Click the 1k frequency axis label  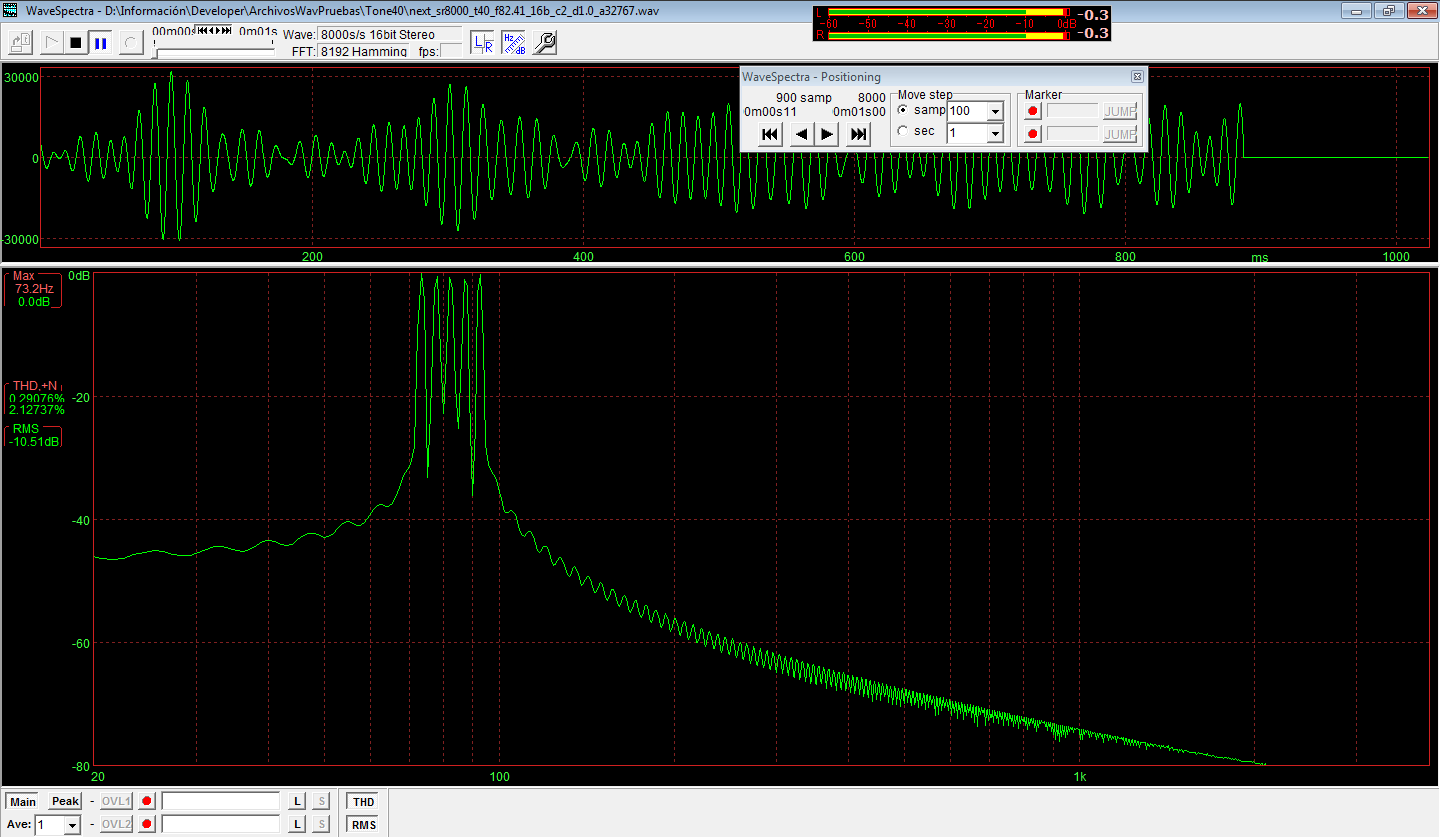coord(1079,777)
